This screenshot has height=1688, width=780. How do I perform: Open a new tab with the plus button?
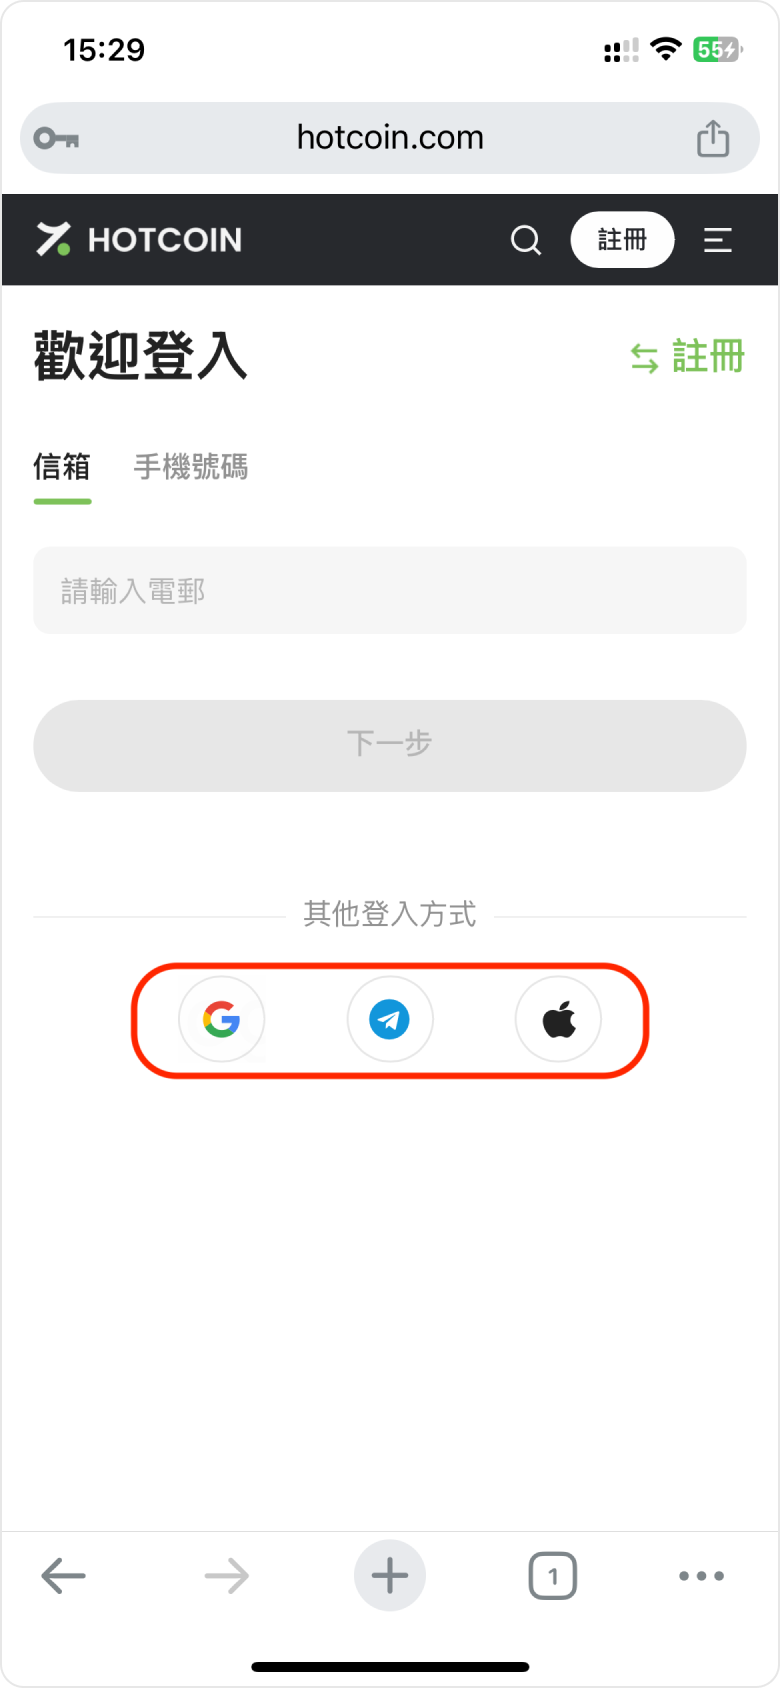click(390, 1576)
